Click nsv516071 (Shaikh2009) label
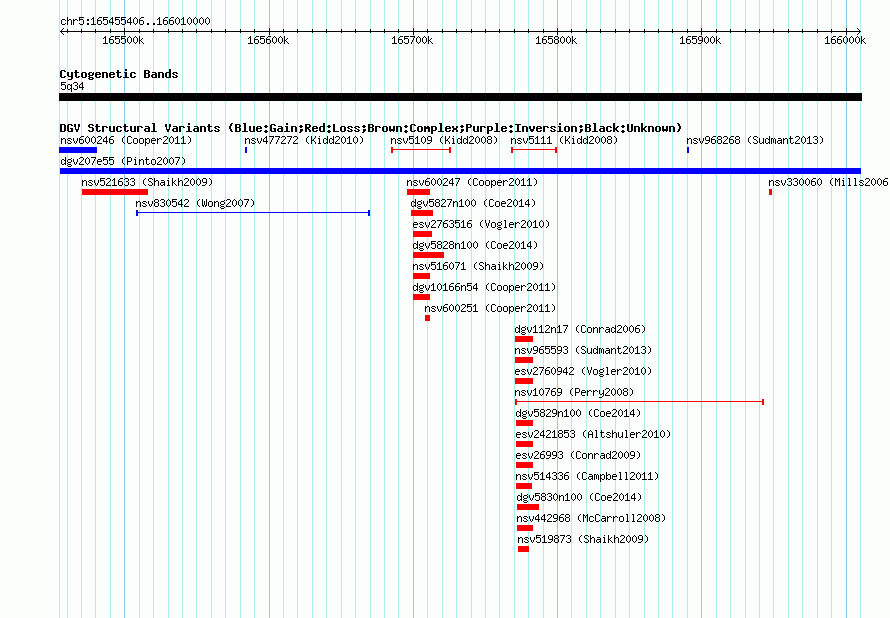 coord(478,266)
